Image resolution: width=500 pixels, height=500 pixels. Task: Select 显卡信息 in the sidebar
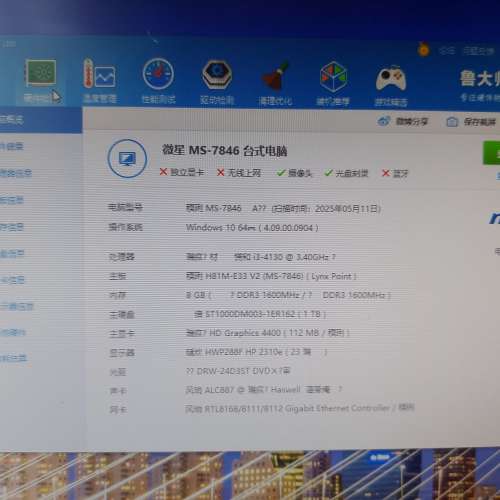pos(12,280)
